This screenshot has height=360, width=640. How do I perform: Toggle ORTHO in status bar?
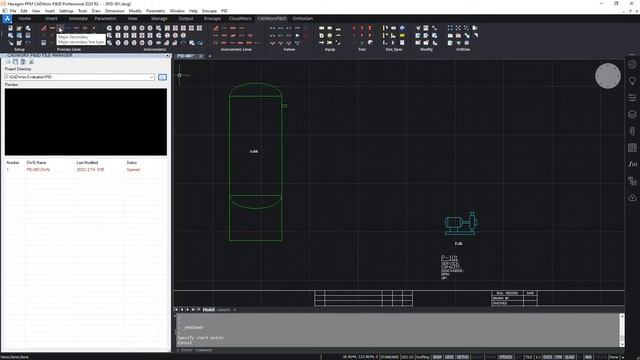pos(462,357)
